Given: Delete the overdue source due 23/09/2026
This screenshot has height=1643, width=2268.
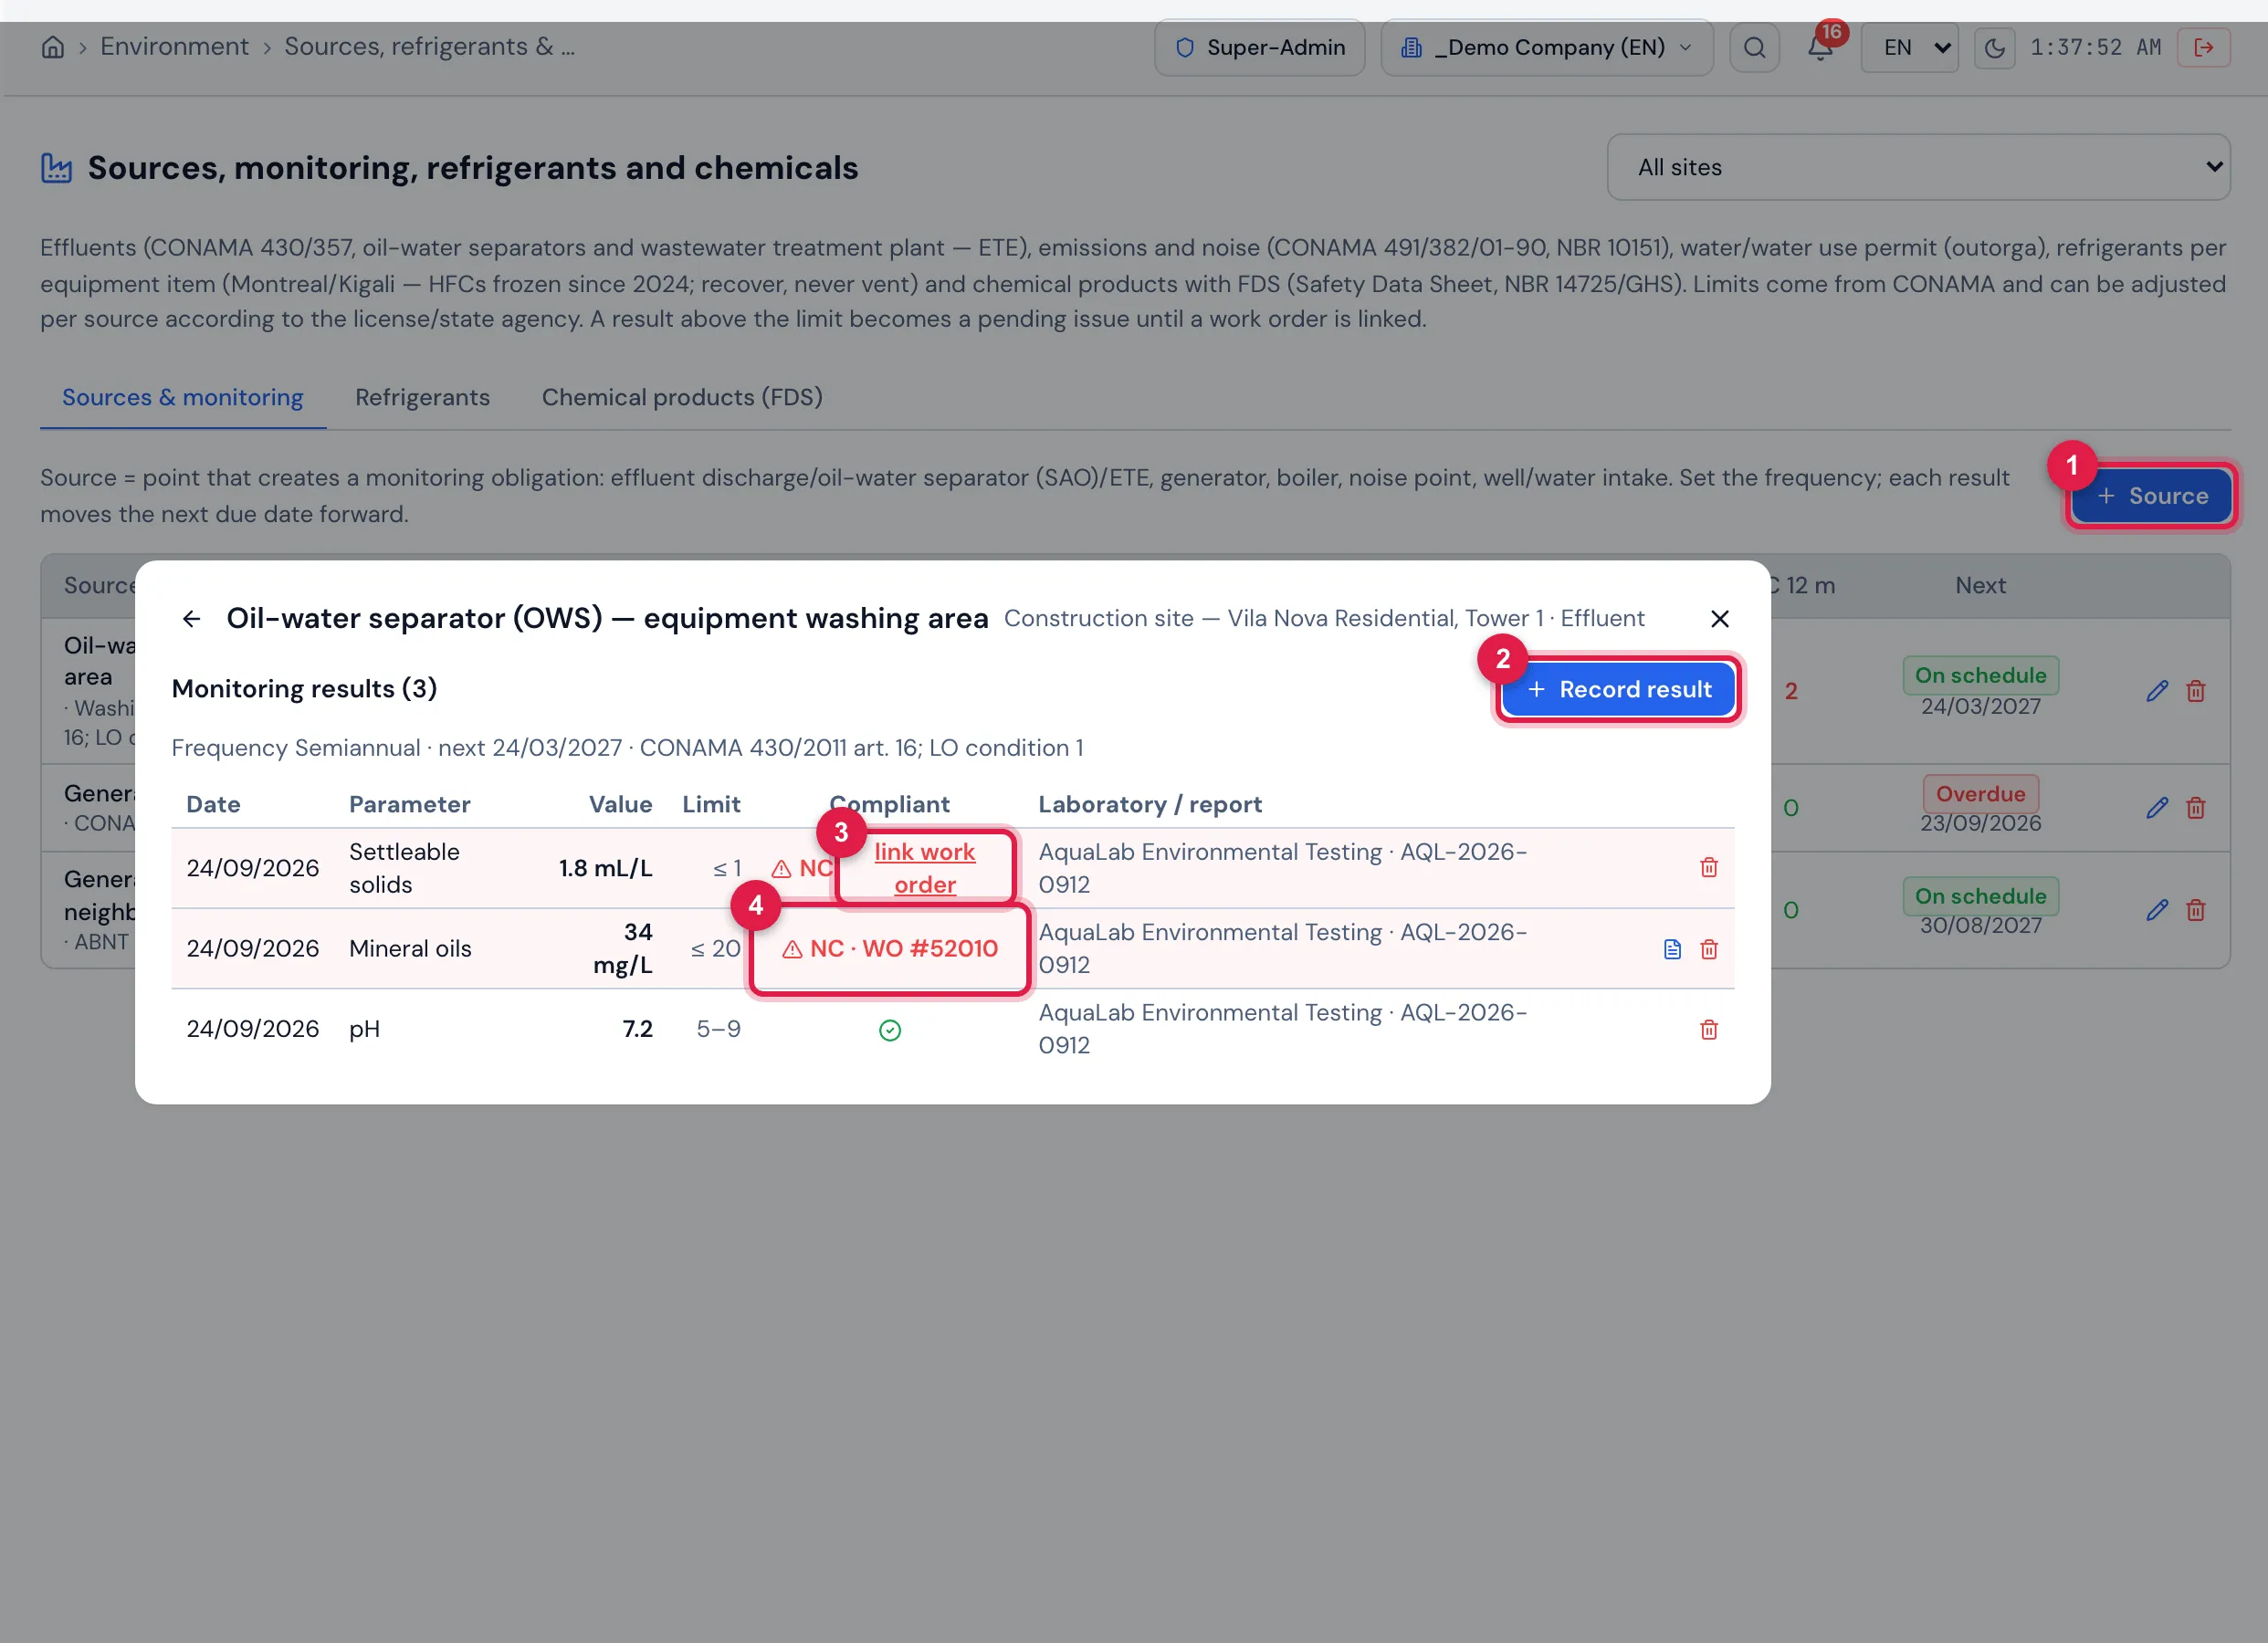Looking at the screenshot, I should (2195, 808).
